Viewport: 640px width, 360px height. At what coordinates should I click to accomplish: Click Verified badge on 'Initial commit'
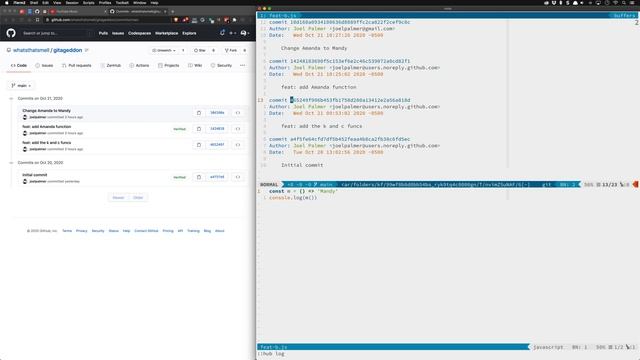(180, 177)
